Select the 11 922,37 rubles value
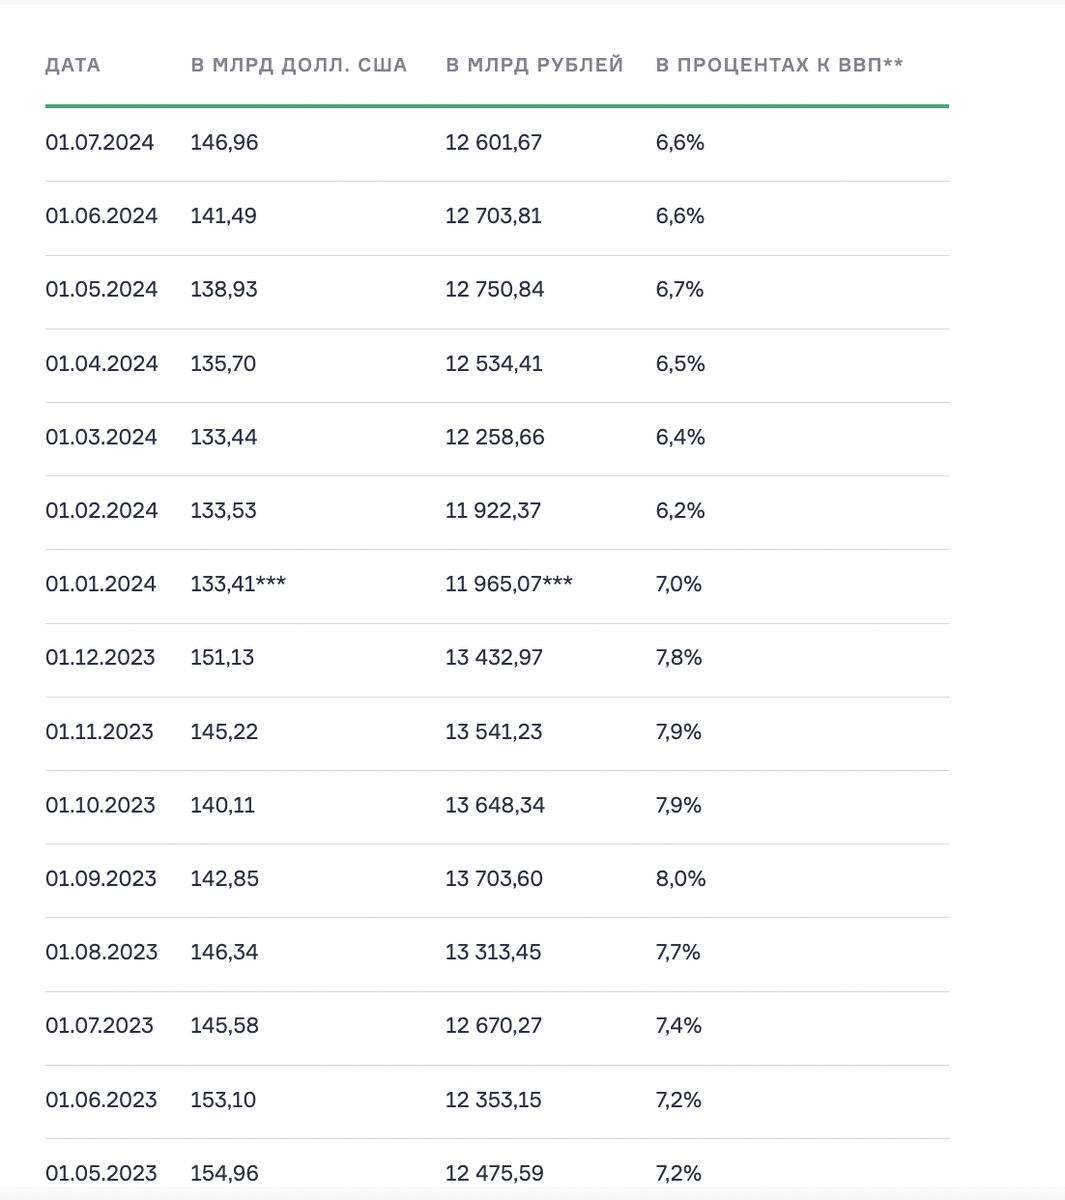This screenshot has height=1200, width=1065. pos(493,511)
